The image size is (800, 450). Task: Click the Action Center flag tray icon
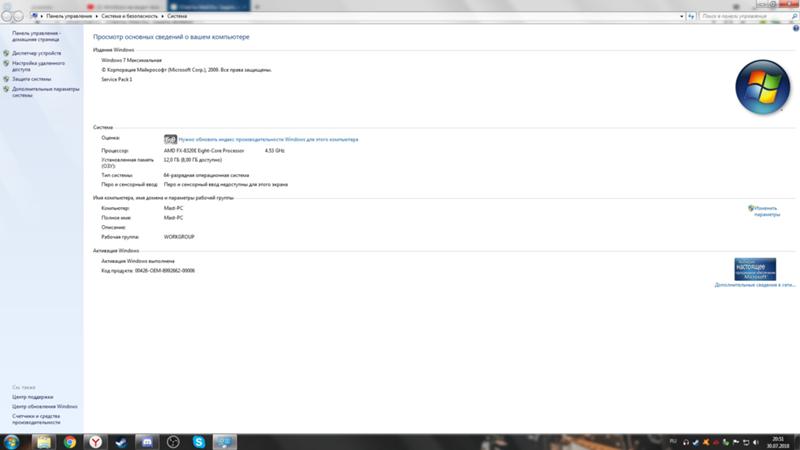coord(736,442)
